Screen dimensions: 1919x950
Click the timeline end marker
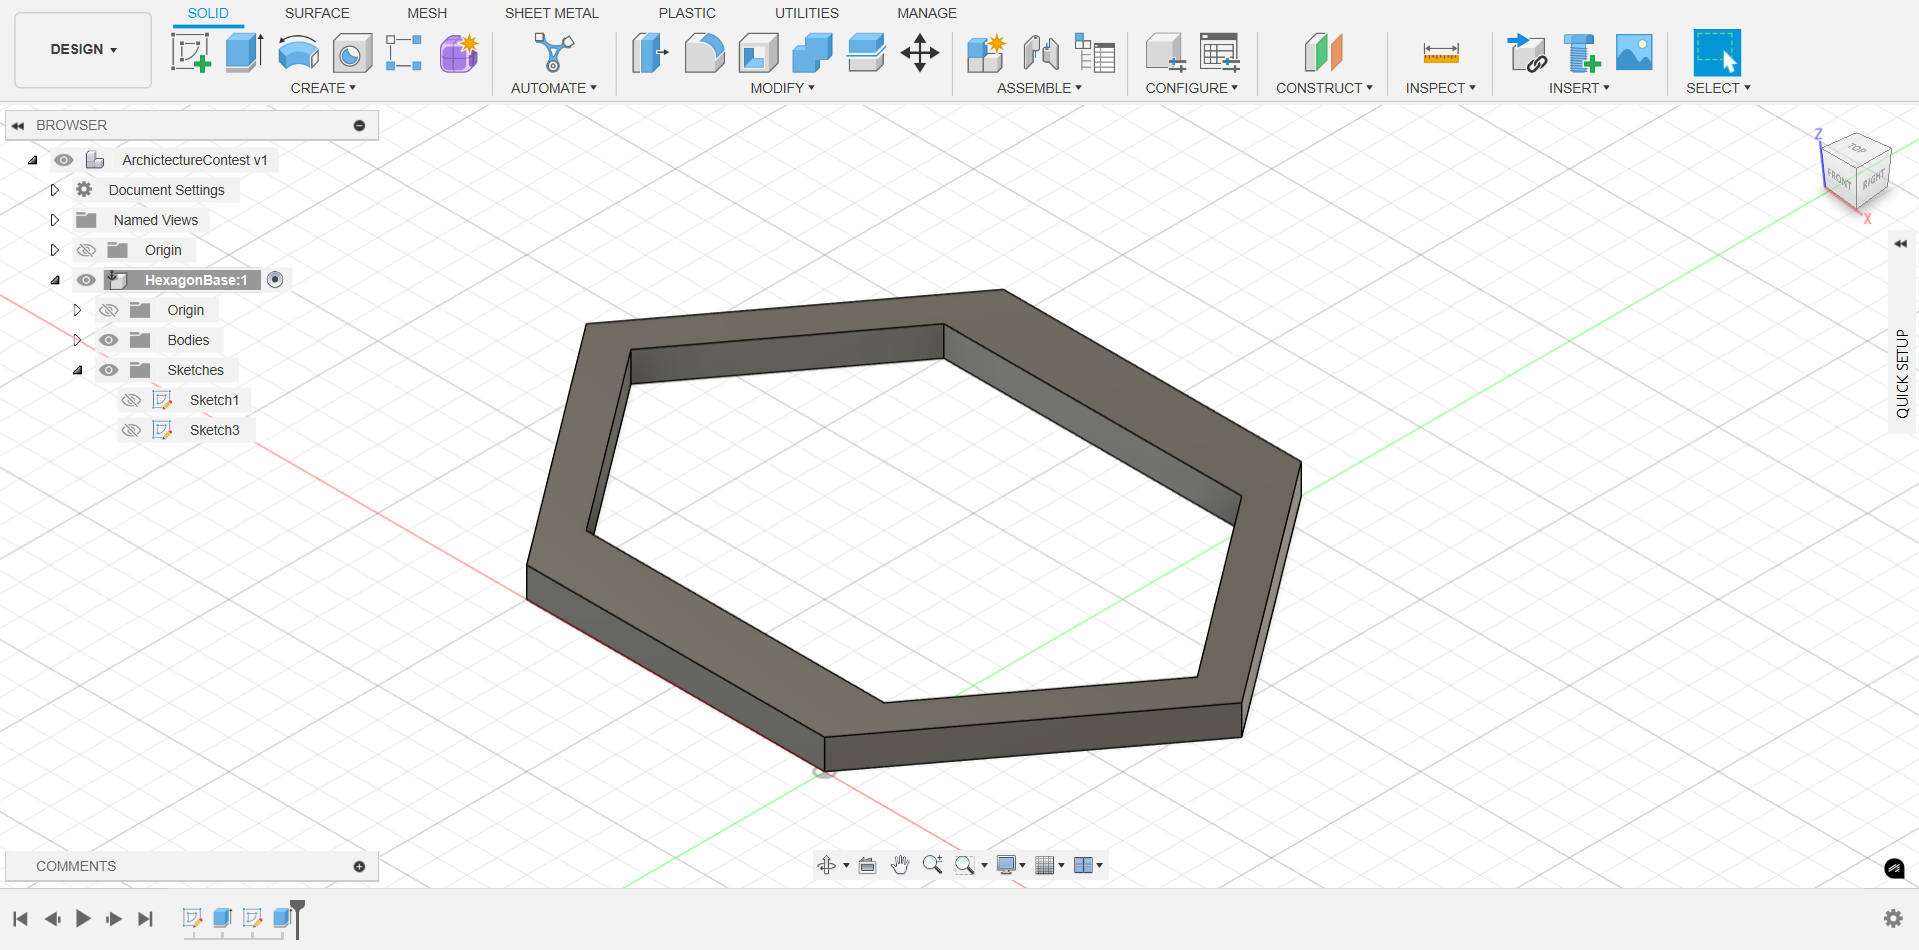point(297,918)
